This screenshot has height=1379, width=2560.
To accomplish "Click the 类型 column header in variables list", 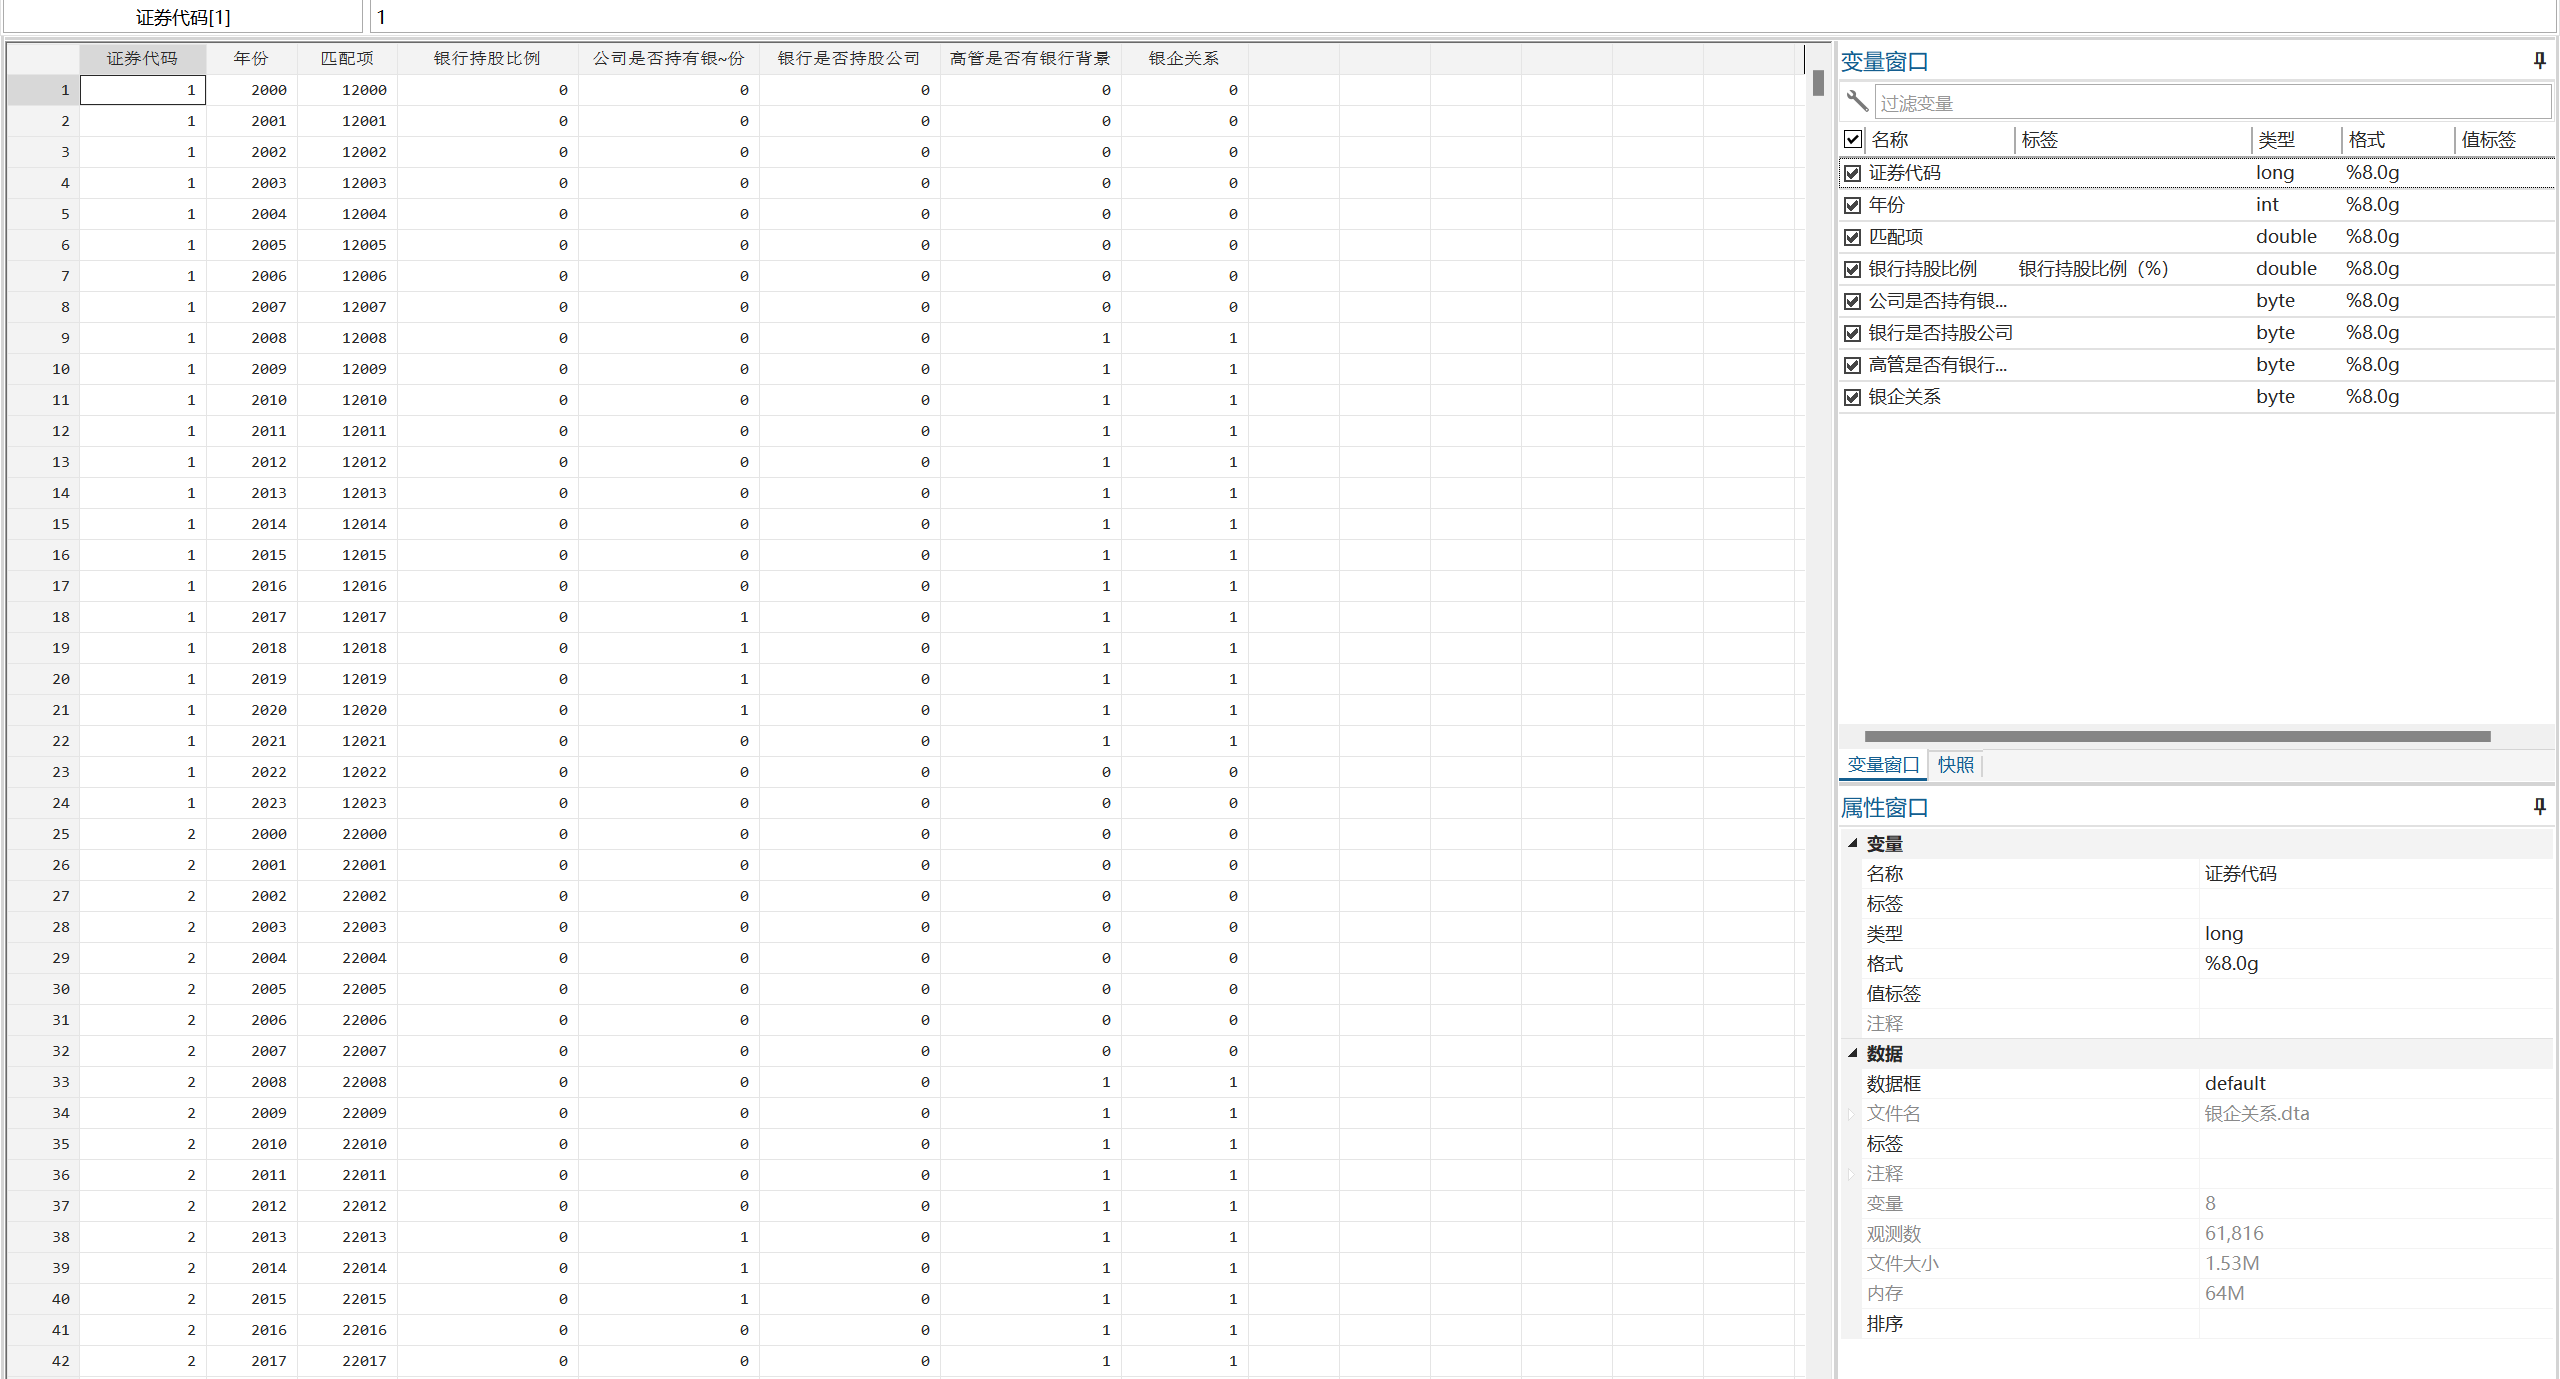I will (x=2276, y=140).
